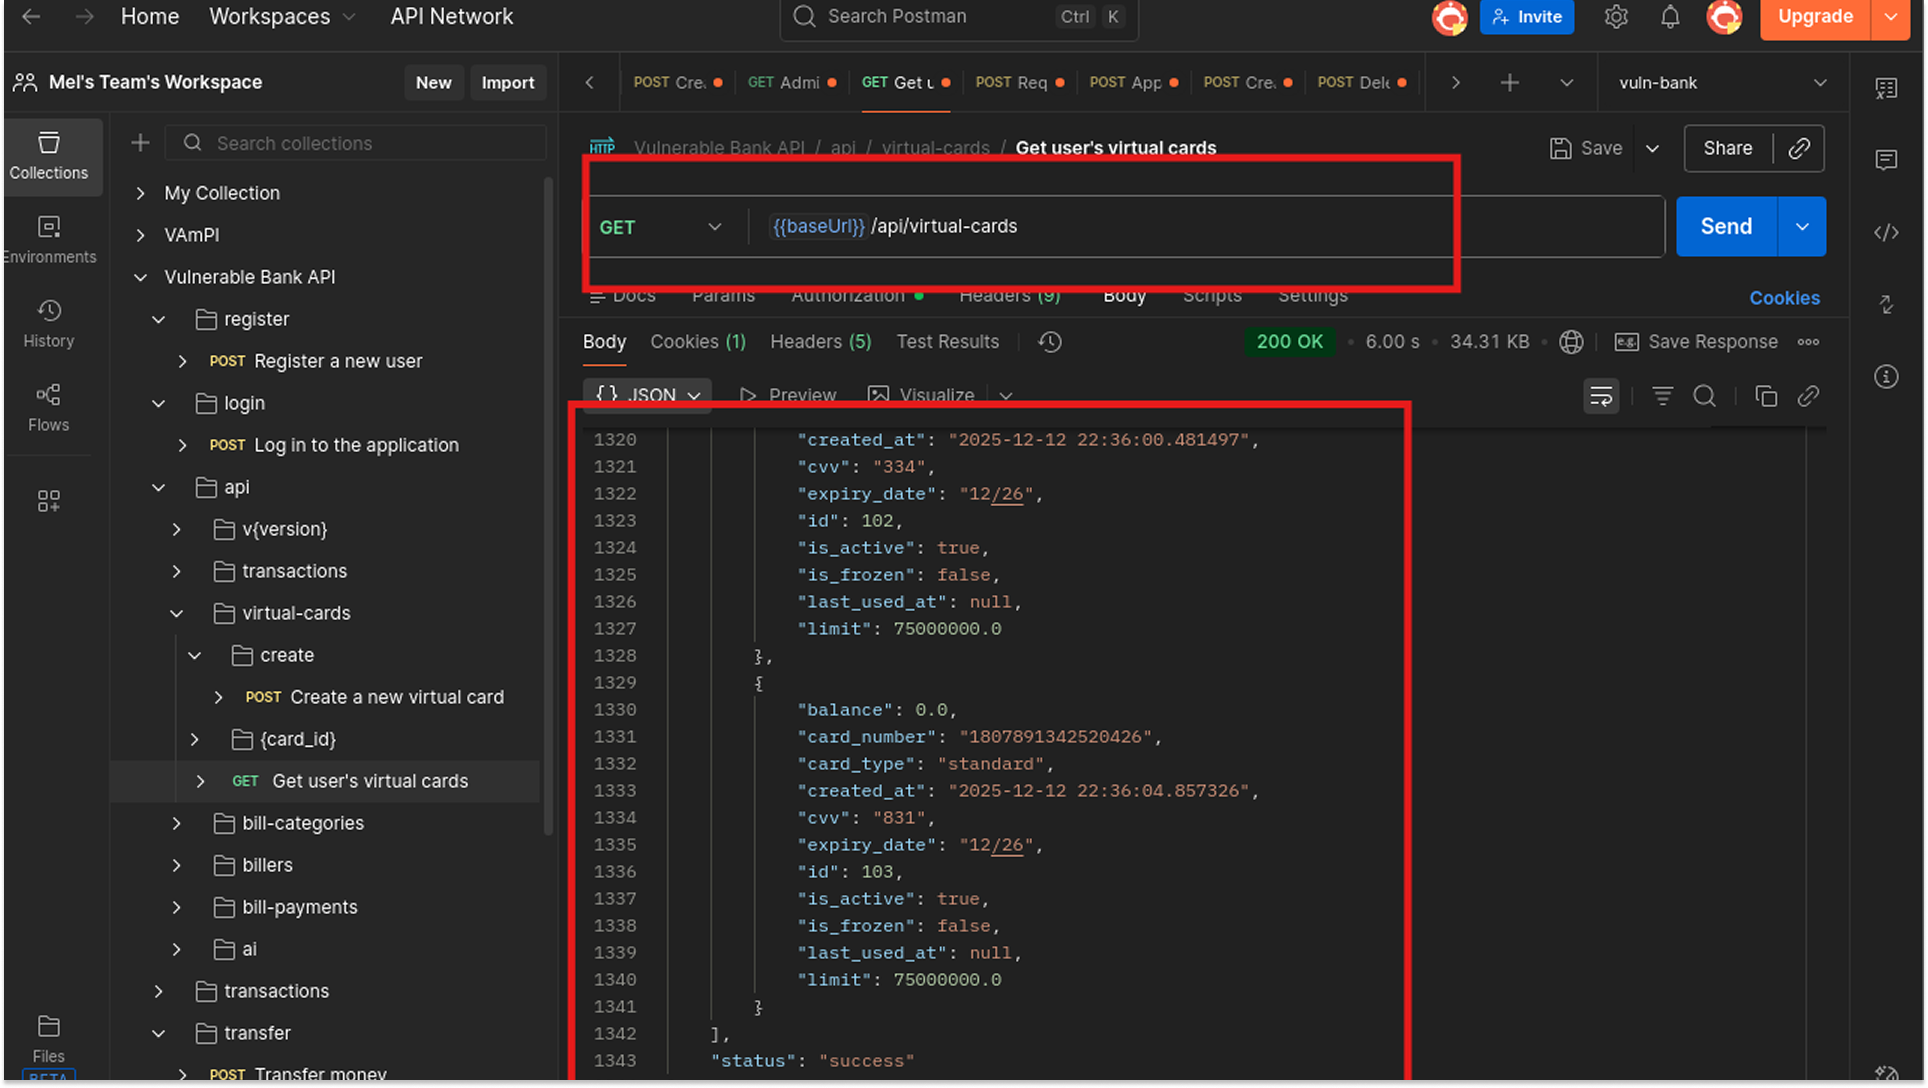Viewport: 1928px width, 1088px height.
Task: Filter the response with the filter icon
Action: tap(1662, 396)
